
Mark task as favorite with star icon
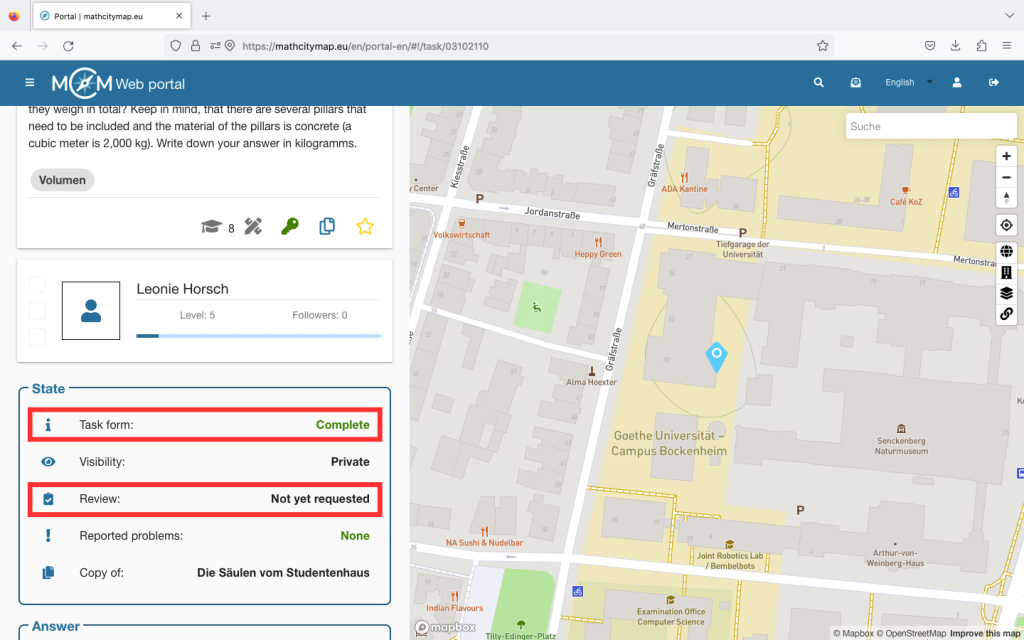point(365,227)
